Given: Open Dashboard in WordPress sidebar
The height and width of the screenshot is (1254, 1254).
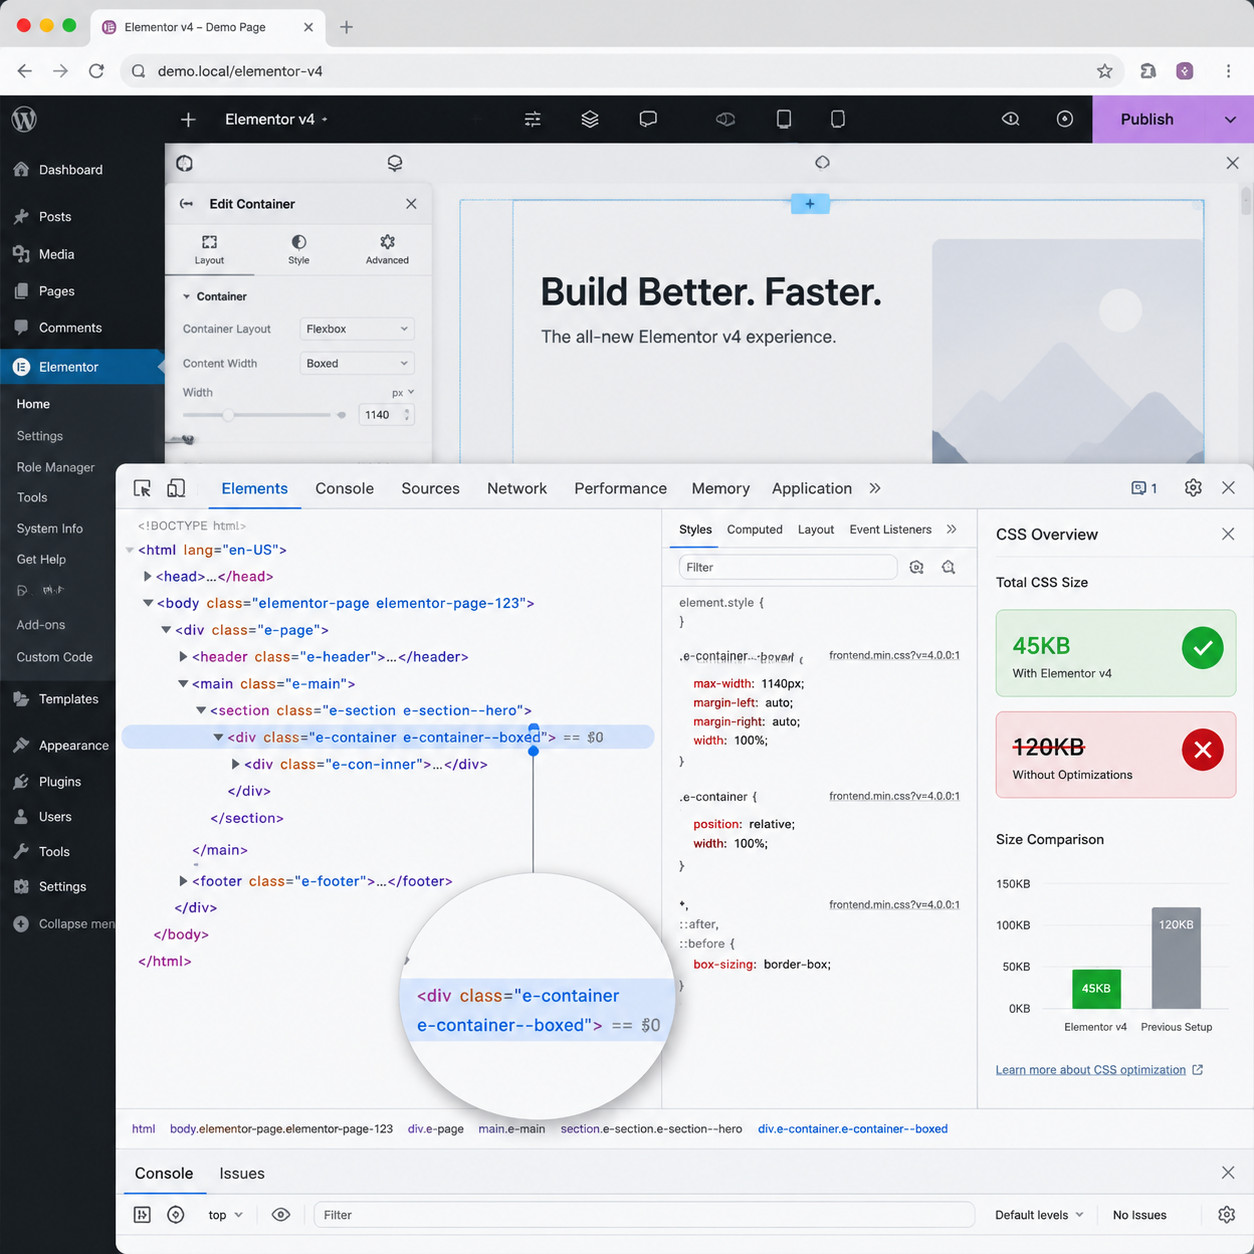Looking at the screenshot, I should tap(60, 170).
